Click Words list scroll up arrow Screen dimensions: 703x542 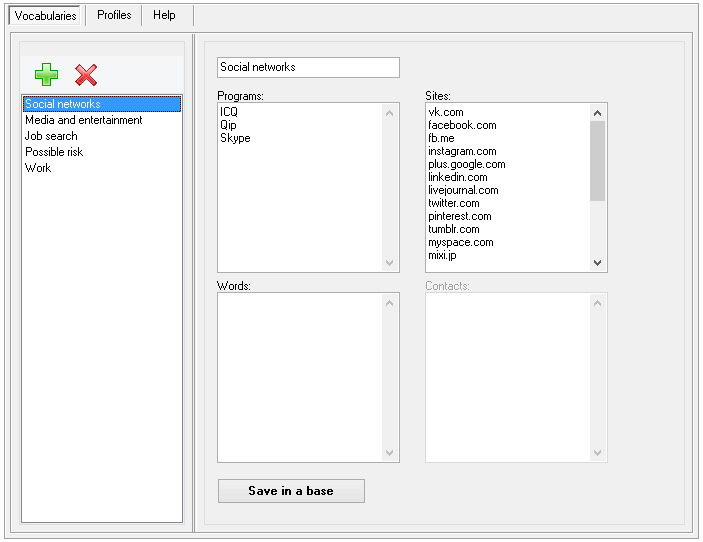pos(389,304)
